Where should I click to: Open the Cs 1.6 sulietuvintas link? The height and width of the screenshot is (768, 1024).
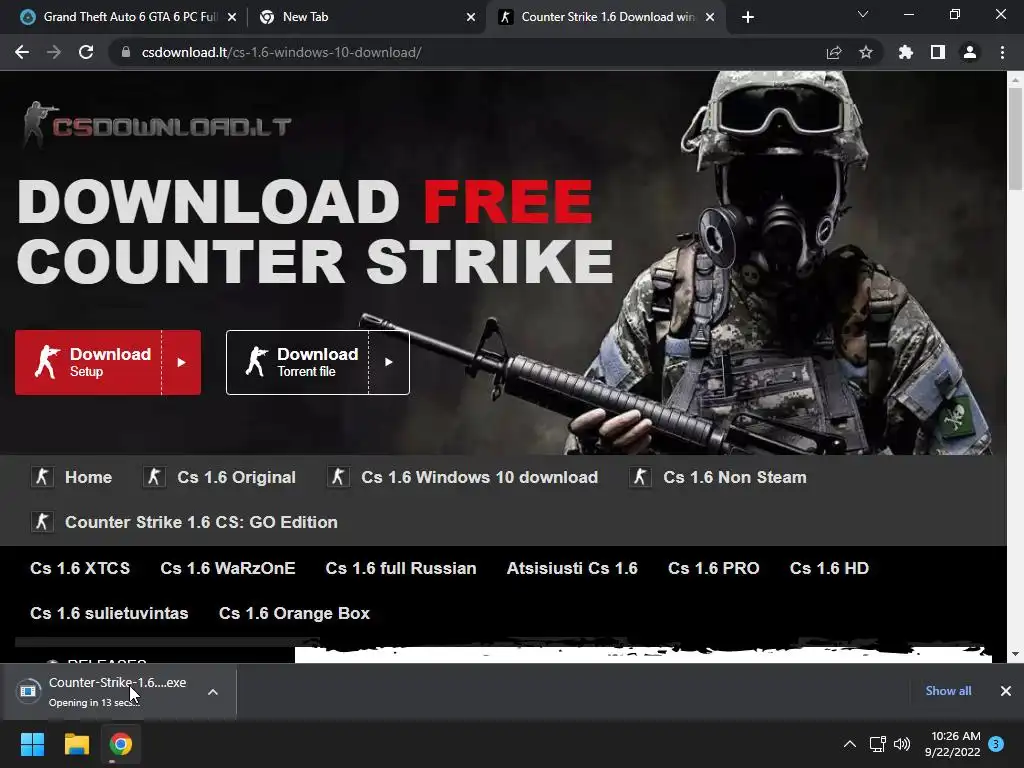(109, 613)
